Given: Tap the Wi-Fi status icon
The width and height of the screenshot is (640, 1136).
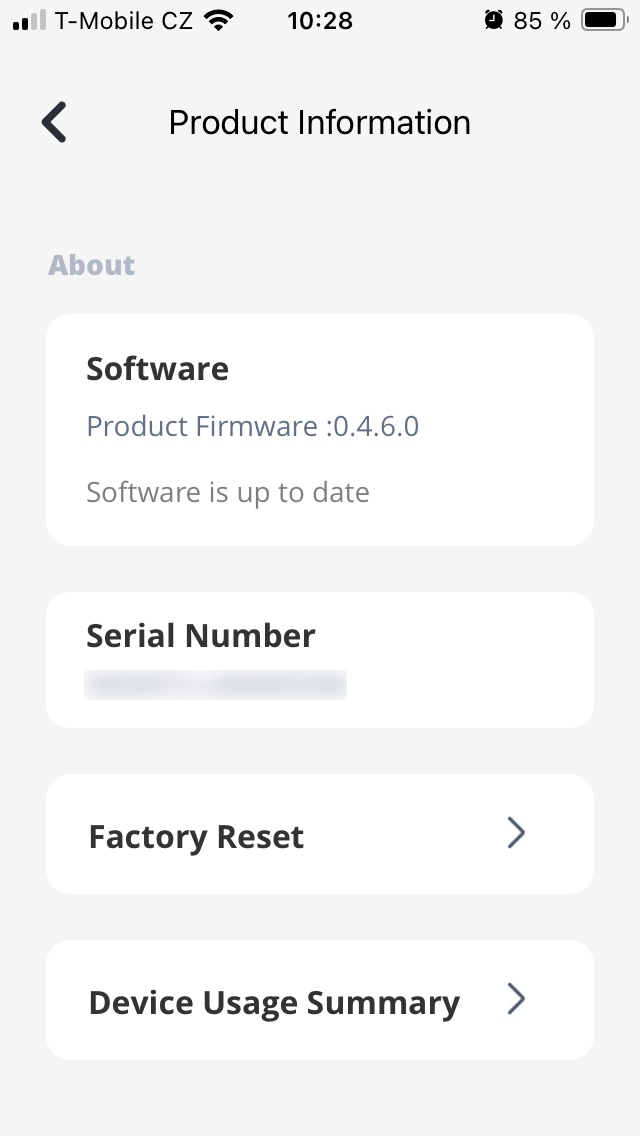Looking at the screenshot, I should [216, 20].
